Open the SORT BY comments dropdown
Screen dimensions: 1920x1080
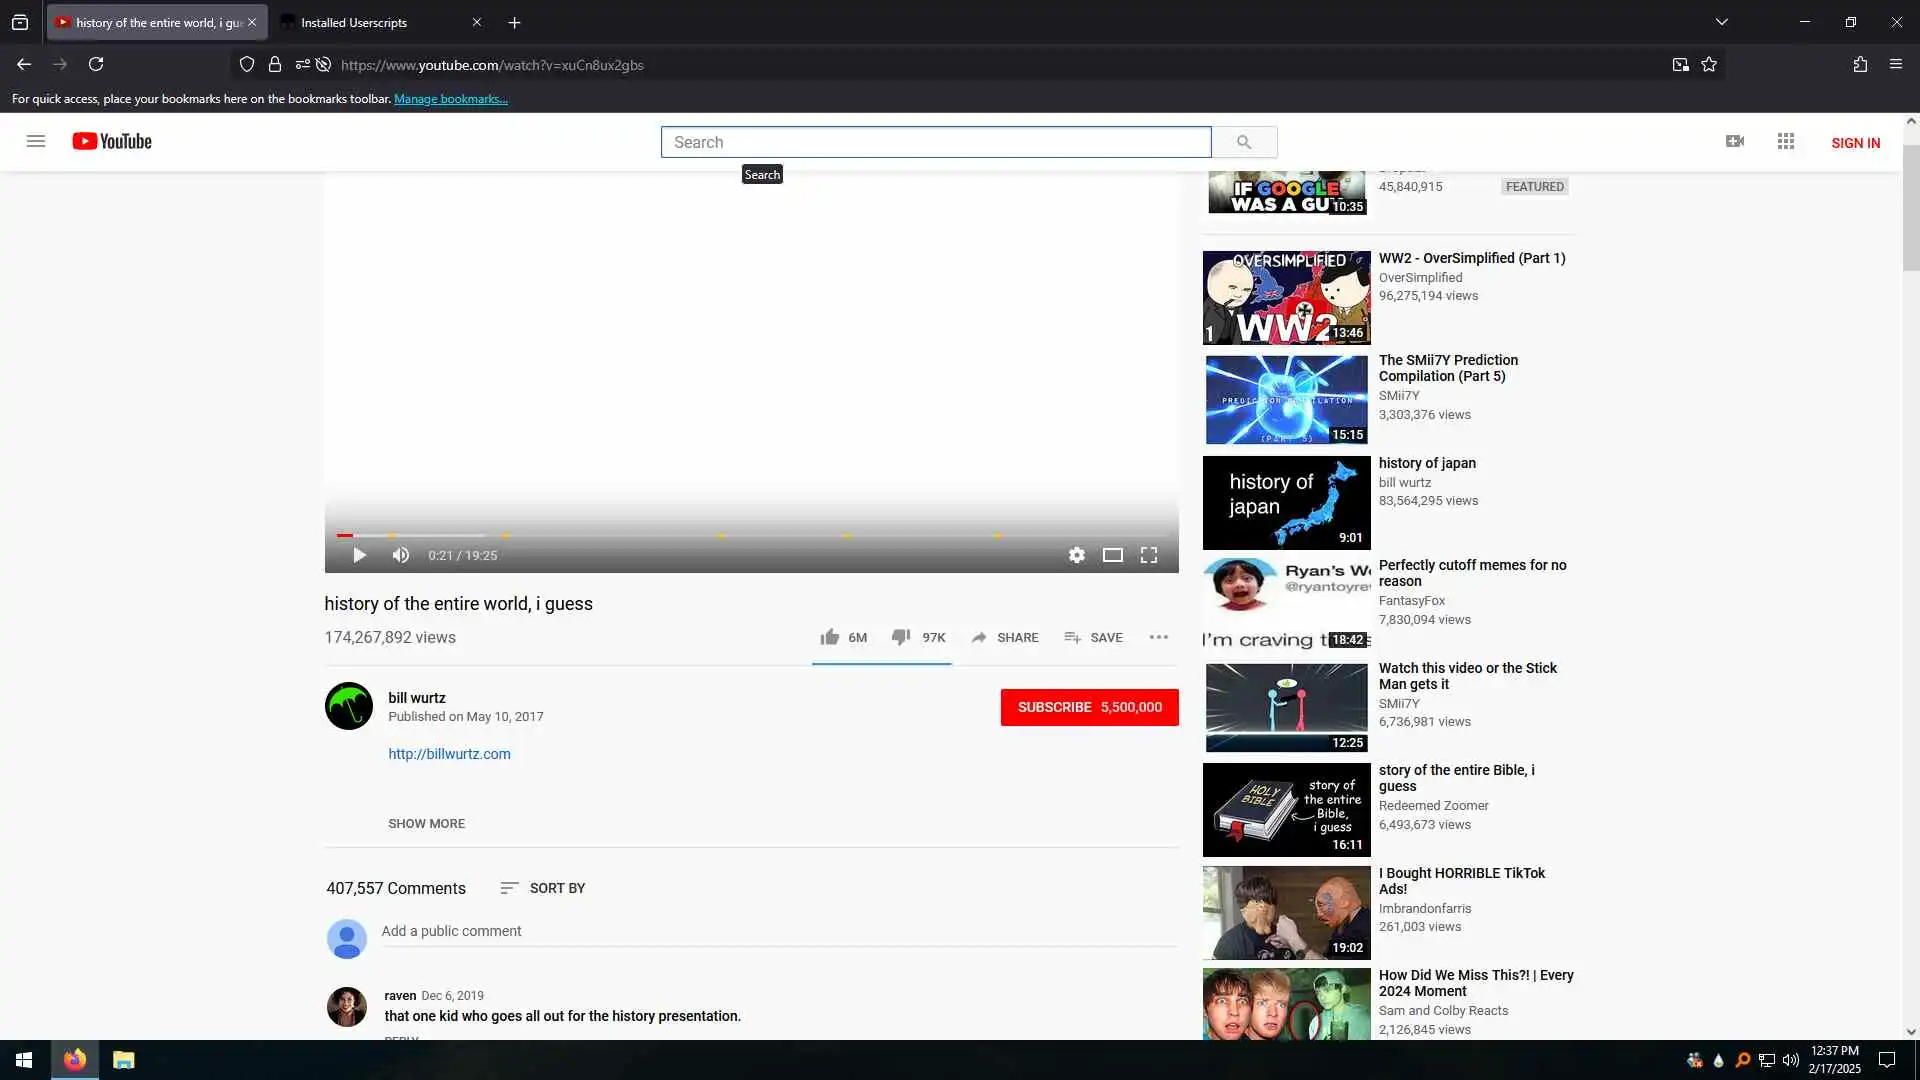(543, 888)
